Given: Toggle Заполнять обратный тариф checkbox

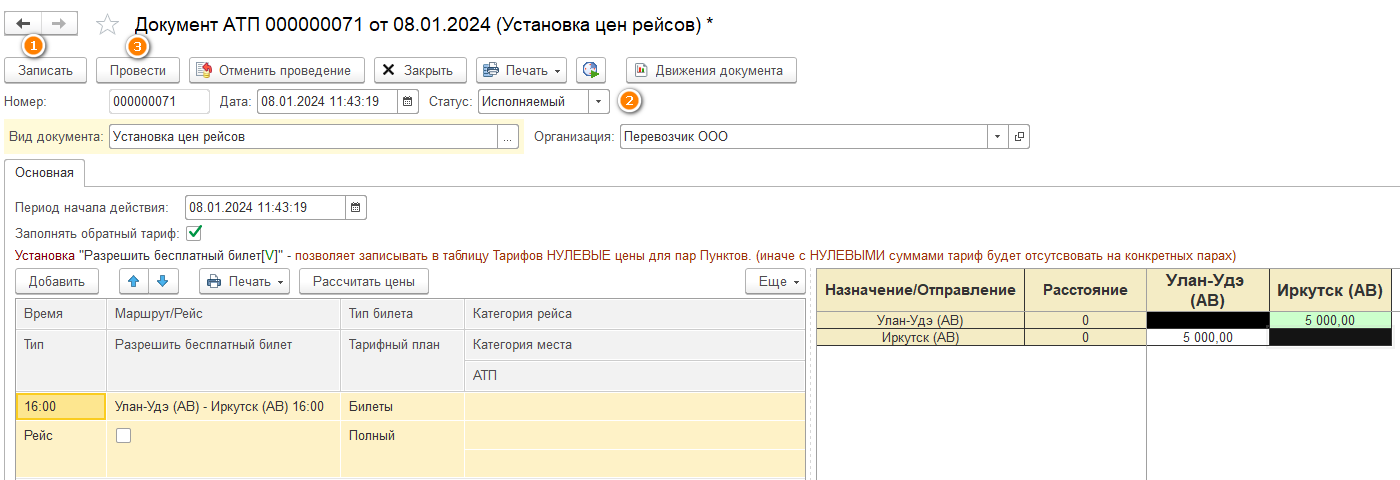Looking at the screenshot, I should 194,234.
